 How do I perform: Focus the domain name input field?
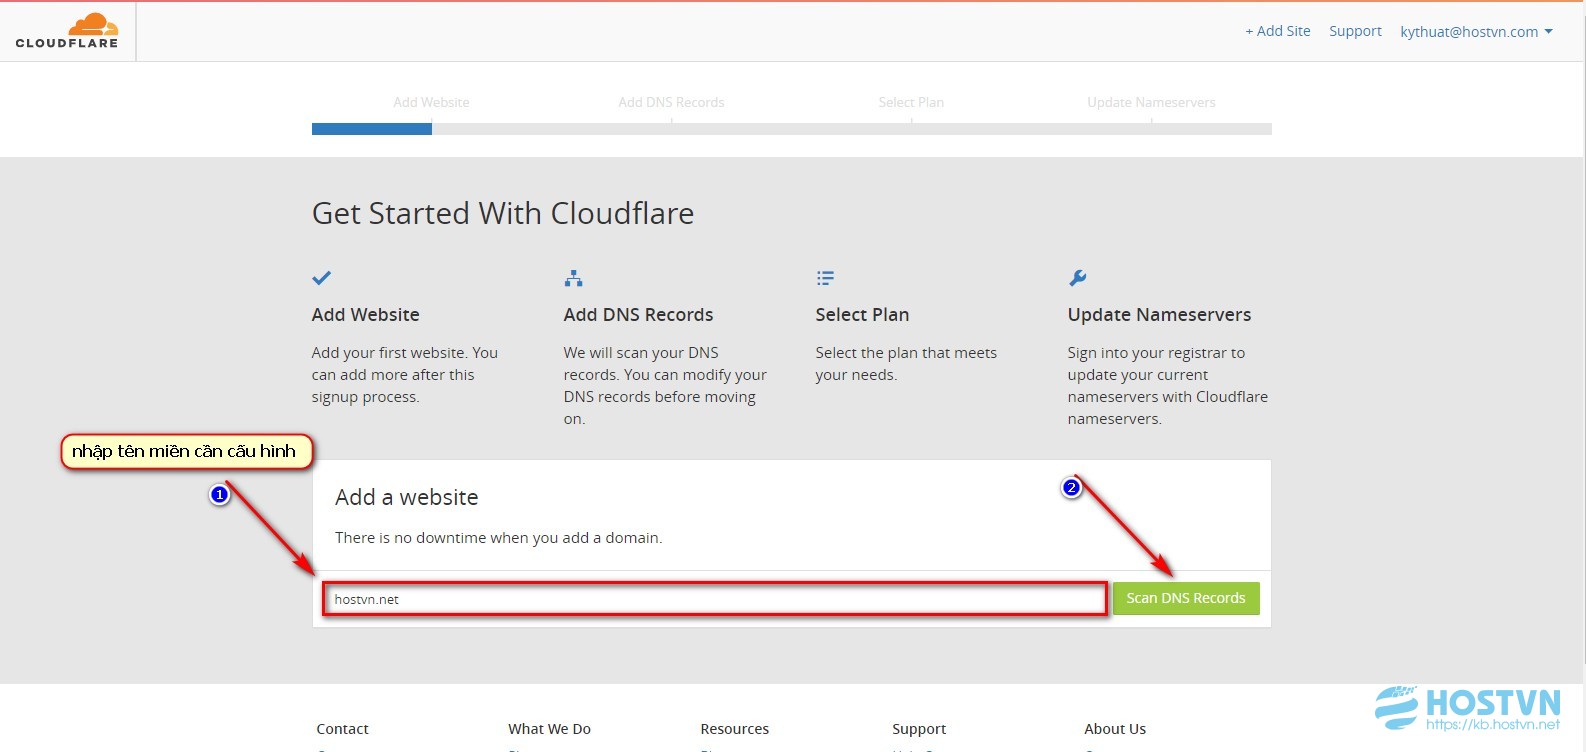point(714,599)
